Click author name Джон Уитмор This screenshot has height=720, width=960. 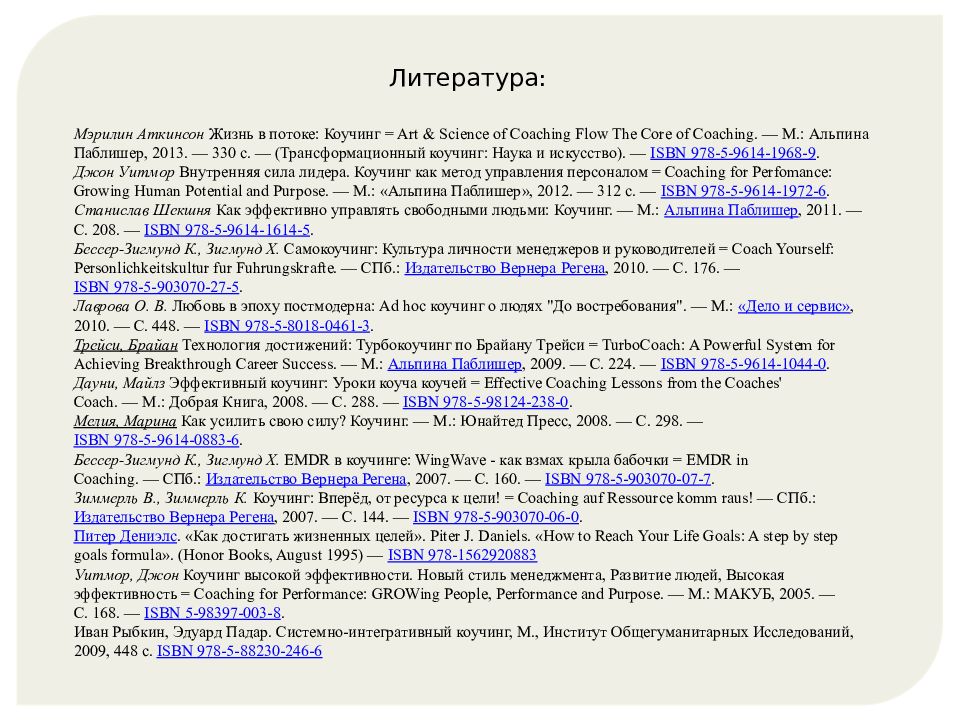point(124,172)
